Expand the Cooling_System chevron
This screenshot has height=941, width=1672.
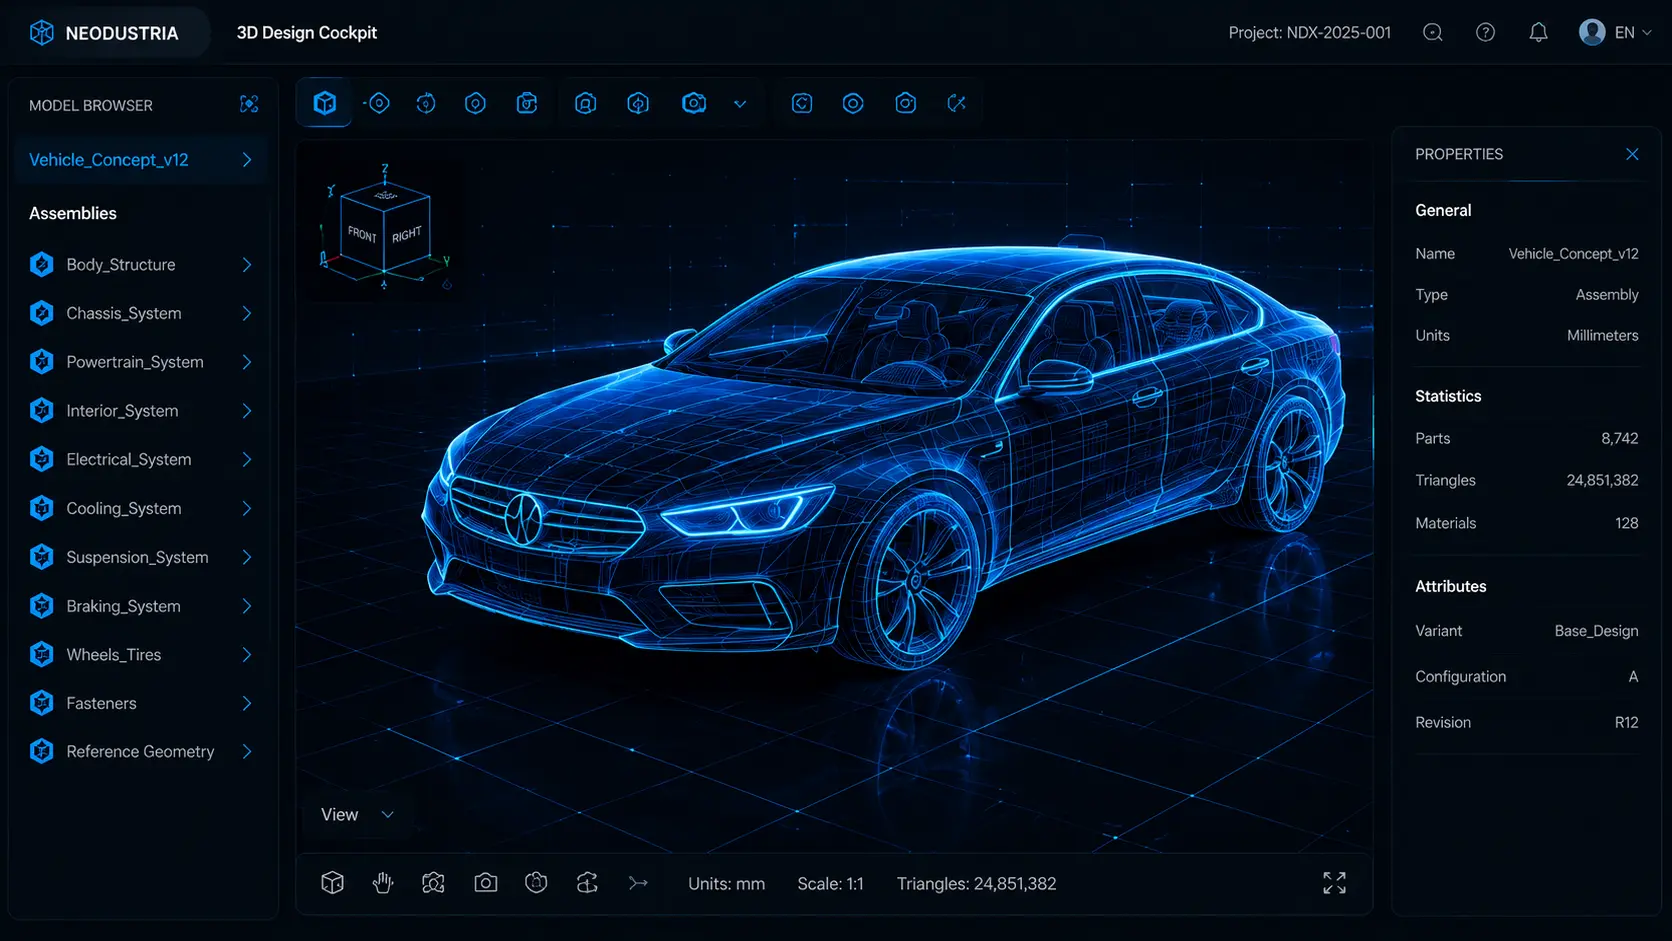pyautogui.click(x=247, y=508)
